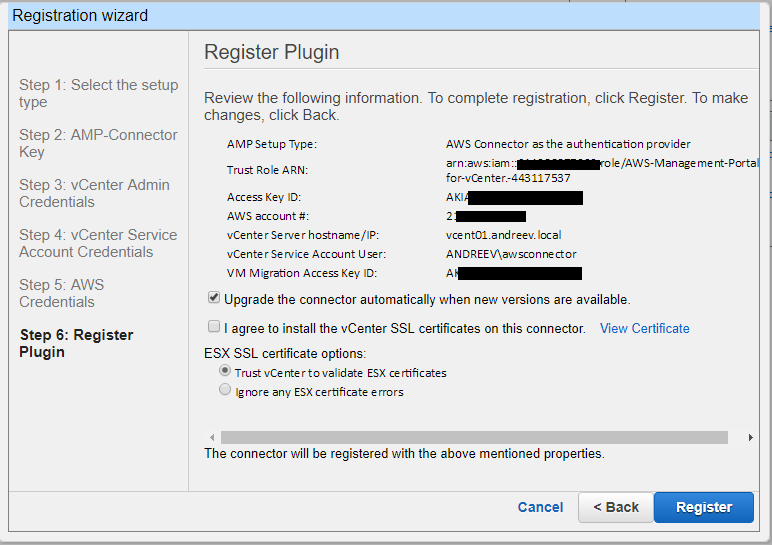
Task: Go to Step 5: AWS Credentials
Action: pyautogui.click(x=62, y=293)
